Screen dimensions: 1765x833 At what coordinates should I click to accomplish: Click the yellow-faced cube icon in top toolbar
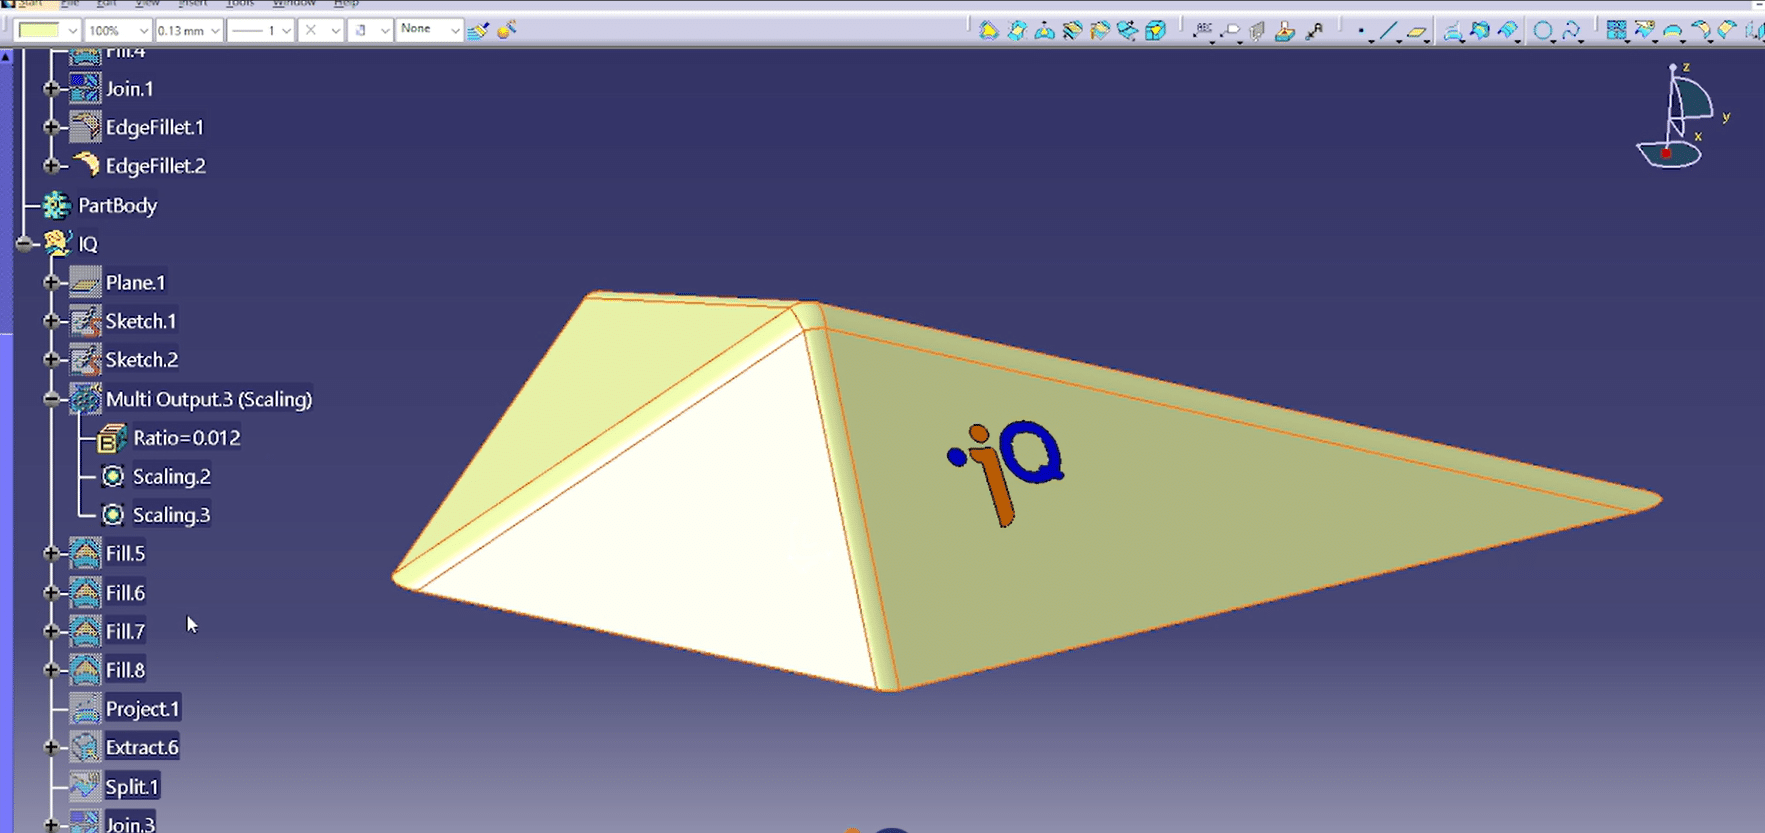coord(1156,31)
